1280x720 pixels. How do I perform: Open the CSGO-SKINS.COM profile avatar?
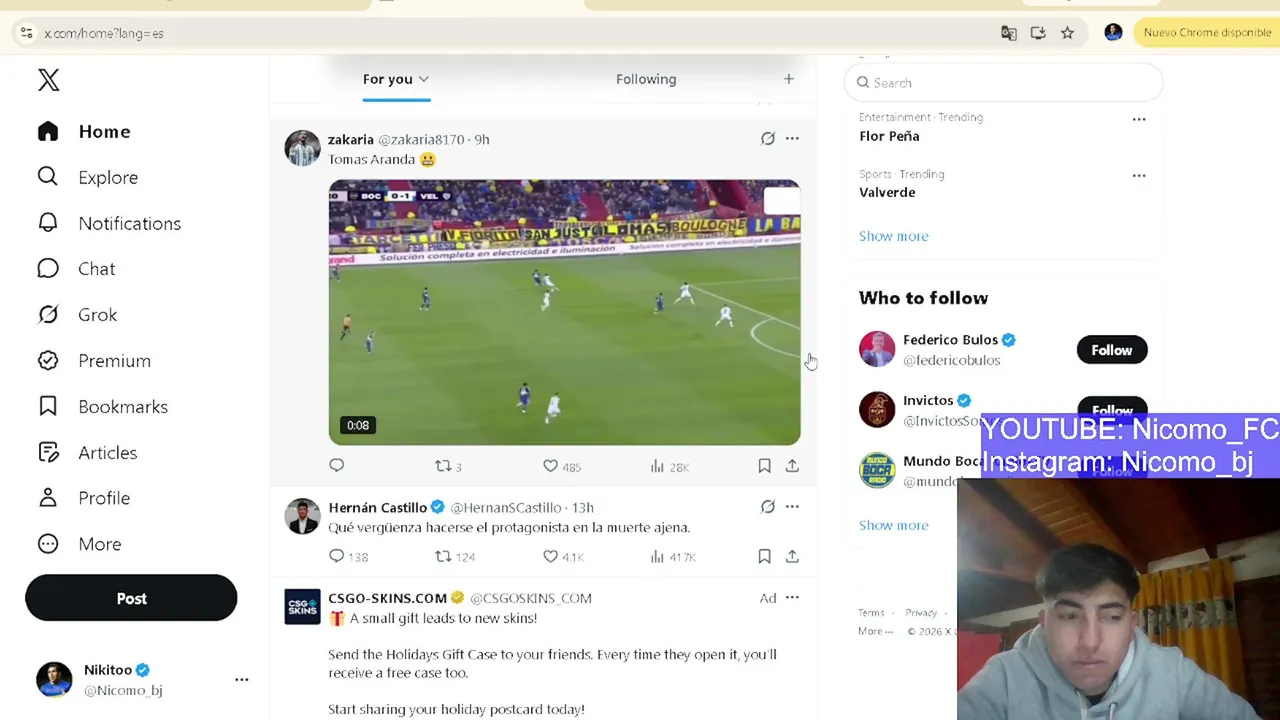(x=302, y=607)
